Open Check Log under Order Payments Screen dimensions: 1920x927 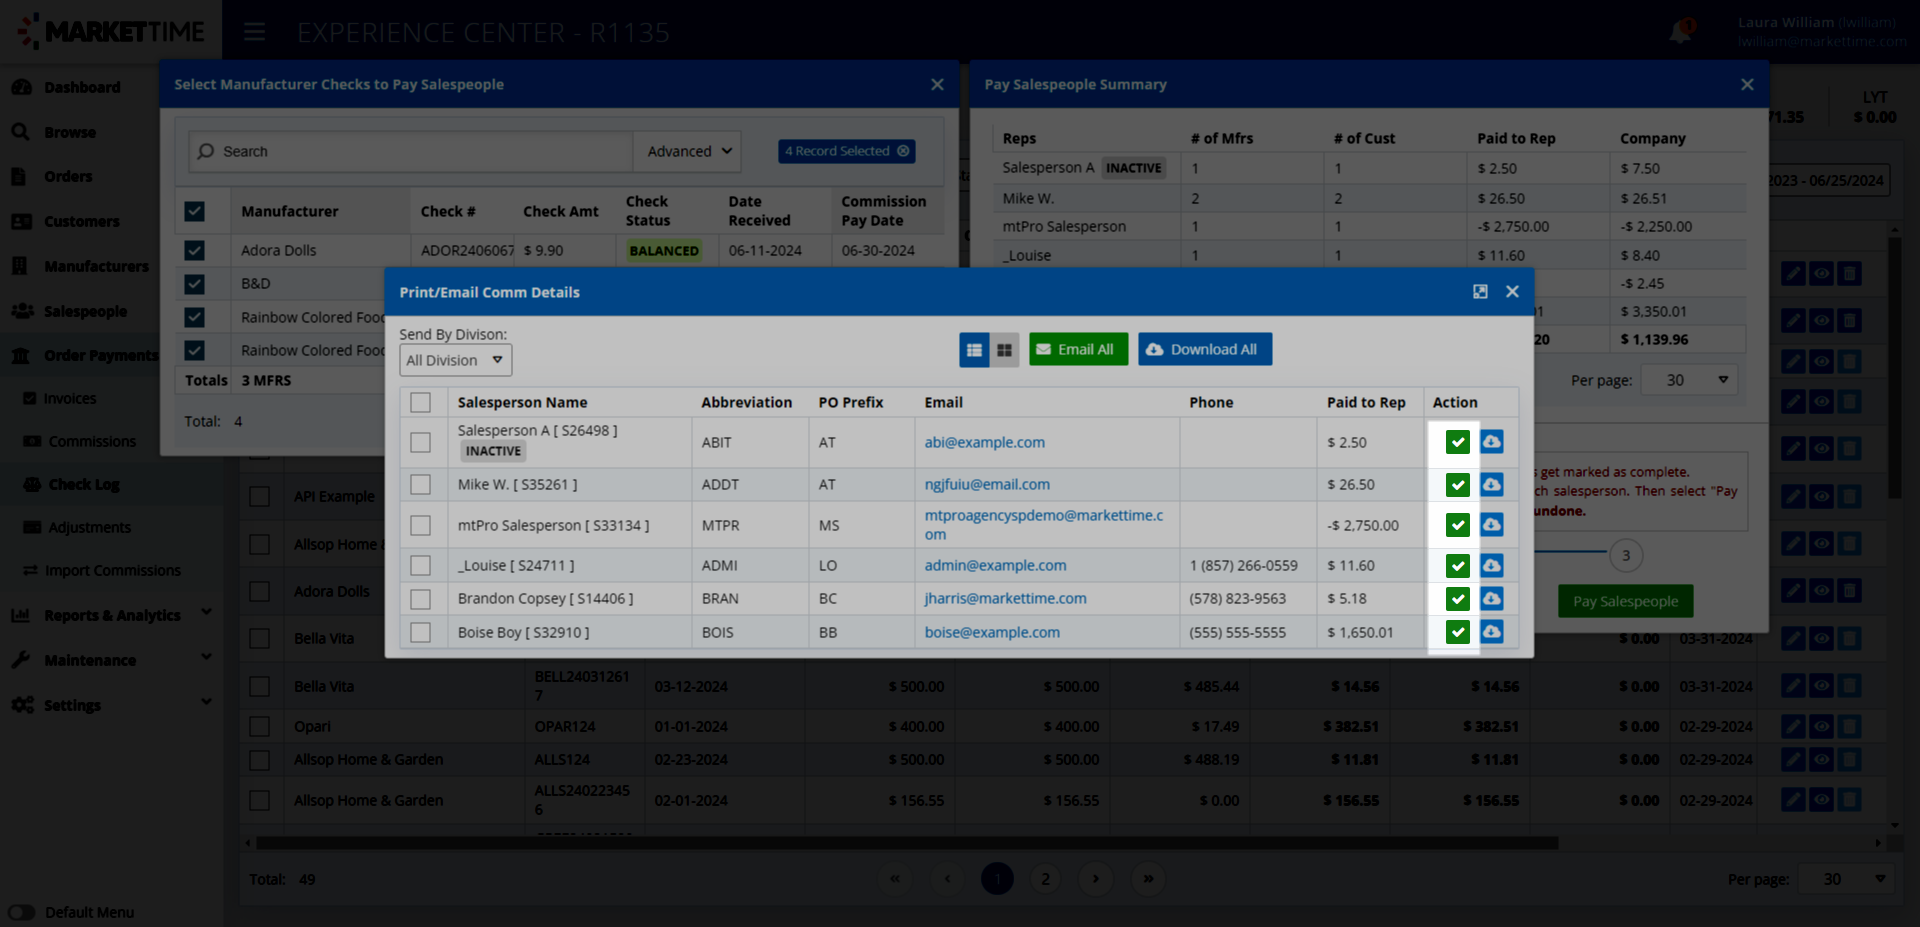(84, 484)
